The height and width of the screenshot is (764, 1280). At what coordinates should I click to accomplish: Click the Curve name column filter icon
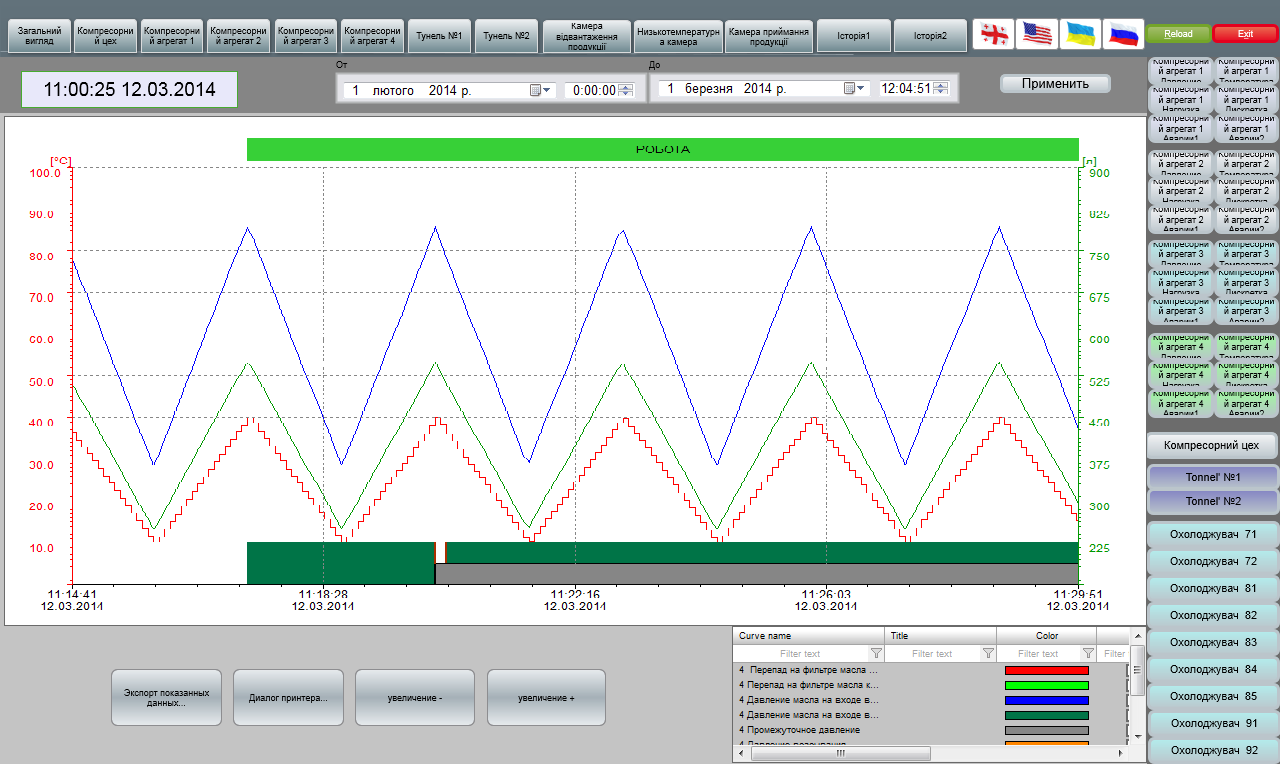pos(876,653)
